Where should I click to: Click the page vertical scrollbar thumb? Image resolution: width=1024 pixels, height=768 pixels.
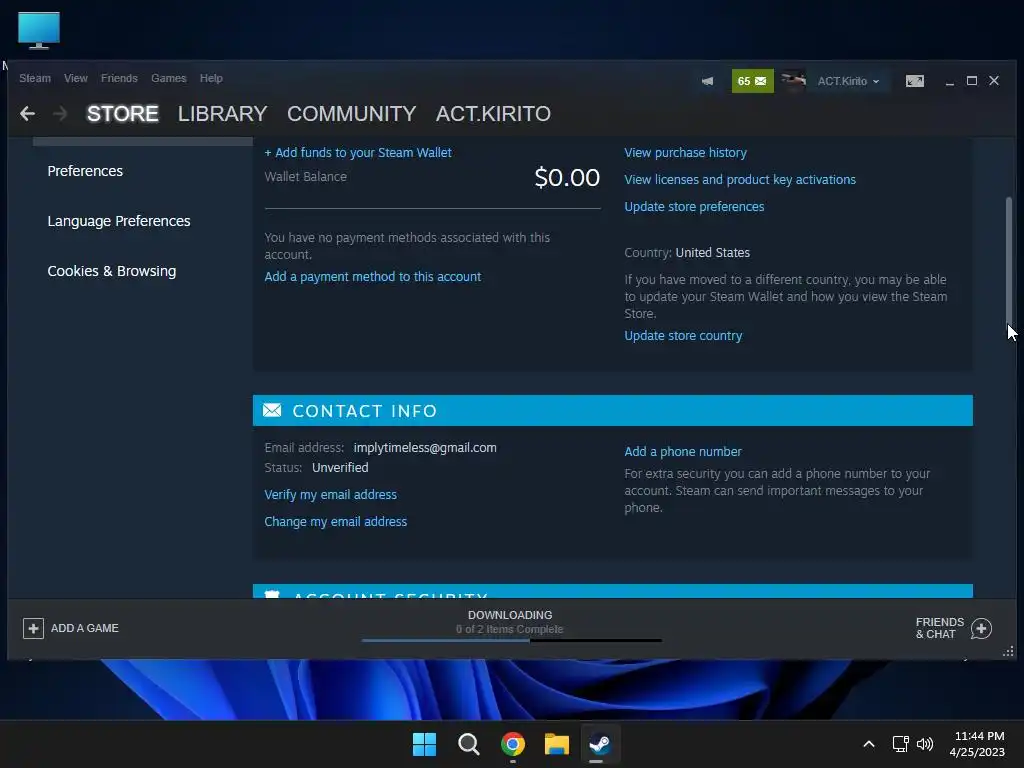[x=1008, y=260]
